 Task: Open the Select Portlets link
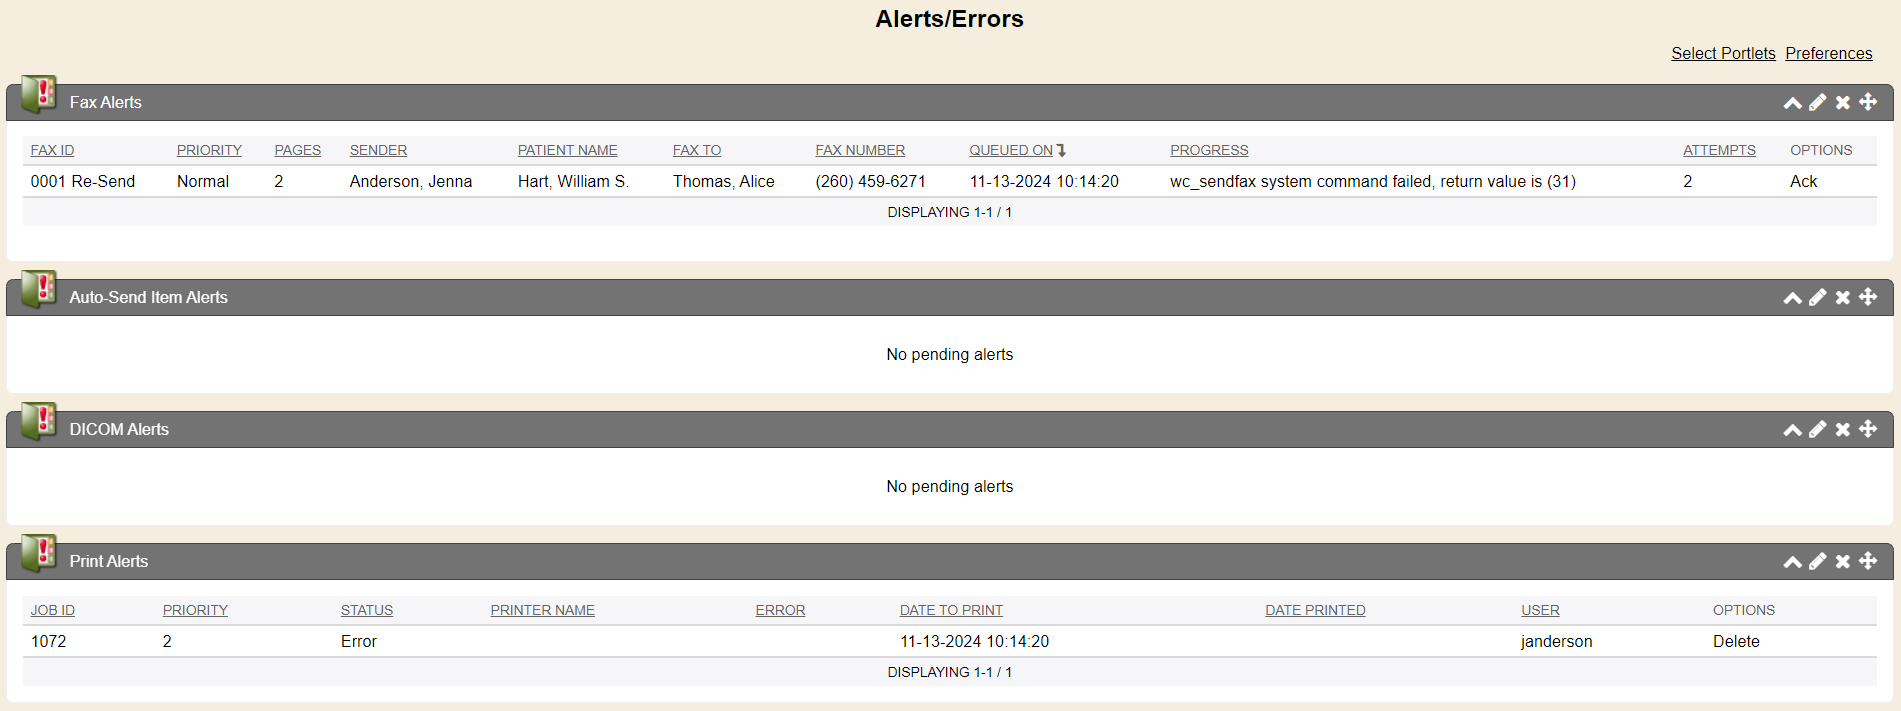click(x=1723, y=54)
